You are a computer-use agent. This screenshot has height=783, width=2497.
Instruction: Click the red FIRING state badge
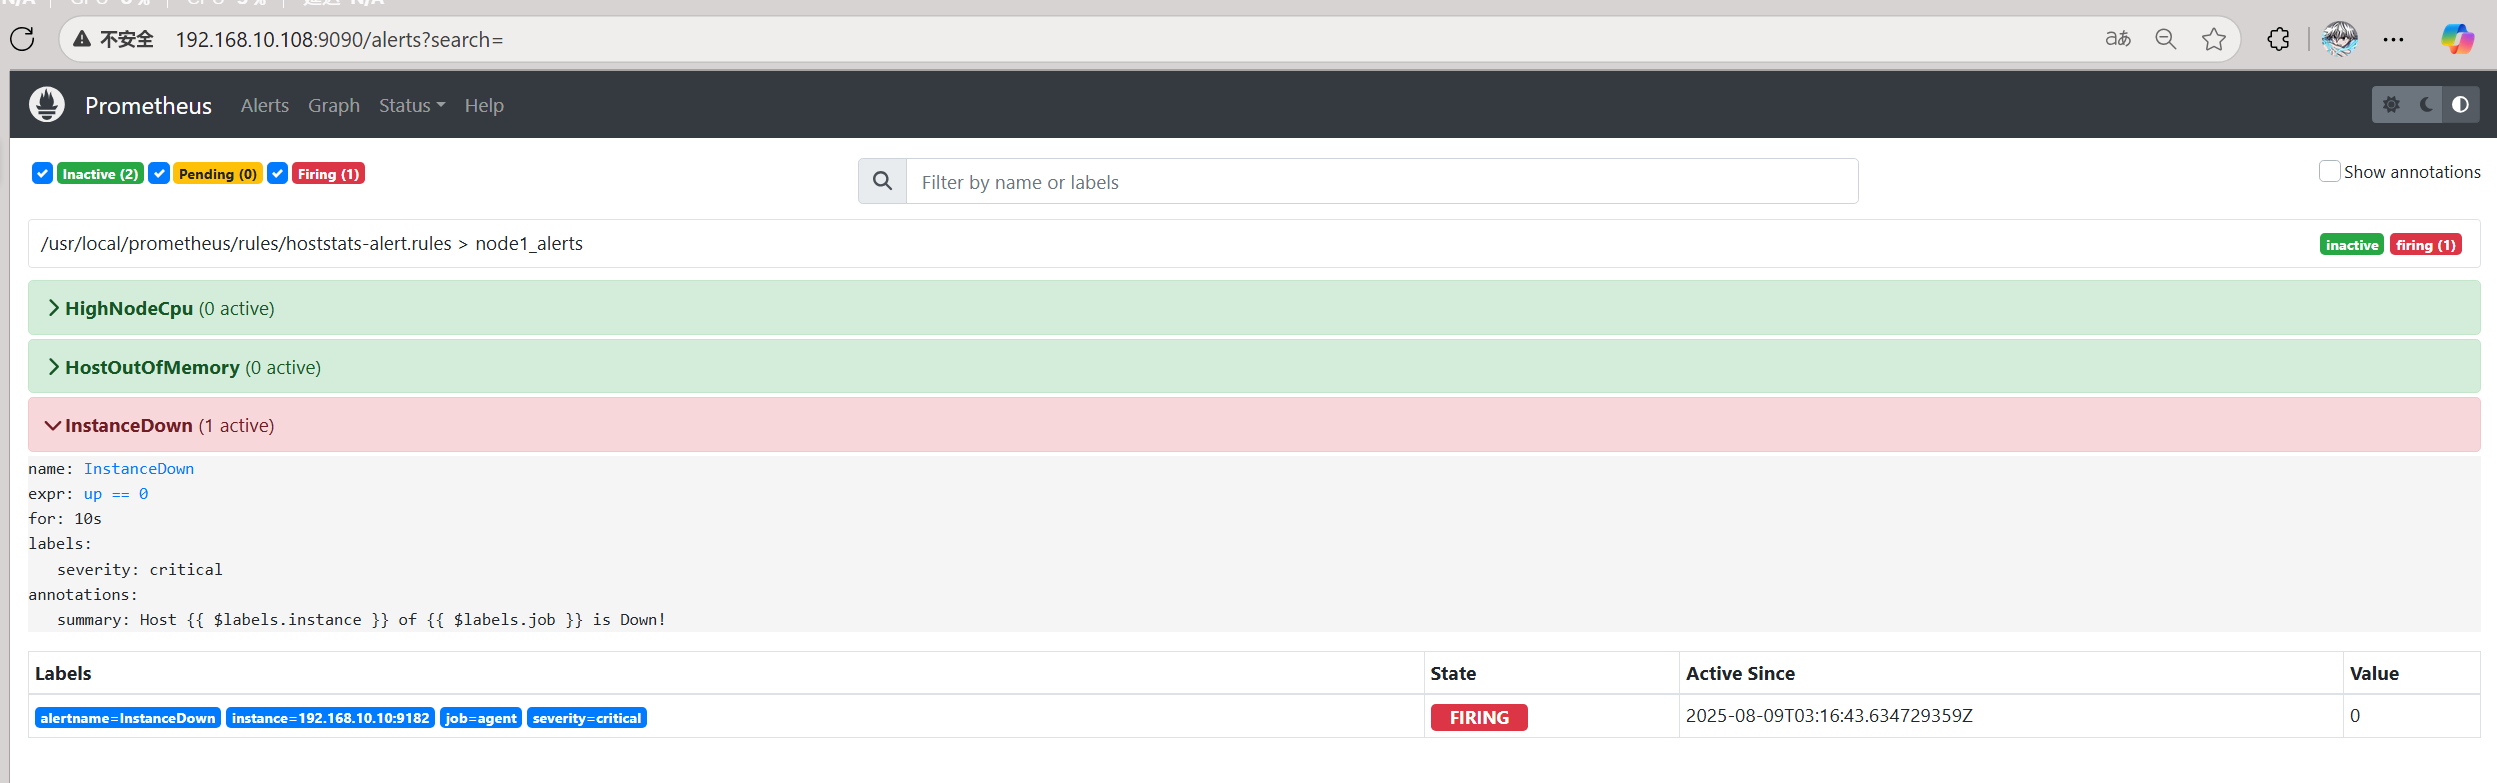pos(1479,717)
